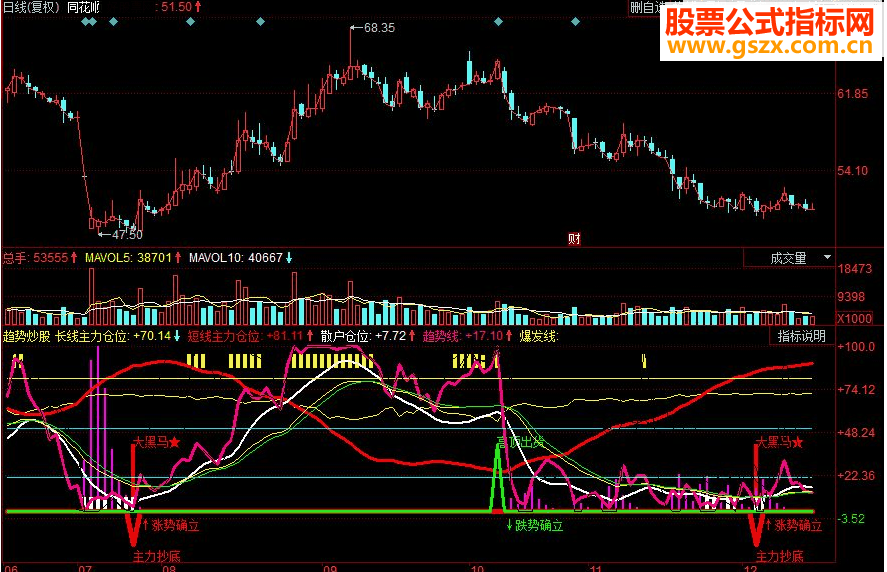The width and height of the screenshot is (887, 572).
Task: Click the rightmost diamond info marker at the chart top
Action: tap(575, 21)
